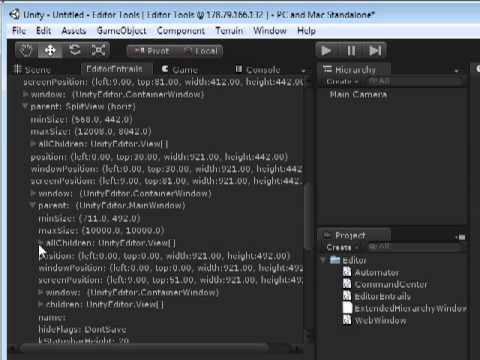Screen dimensions: 480x360
Task: Select the Scale tool
Action: tap(98, 51)
